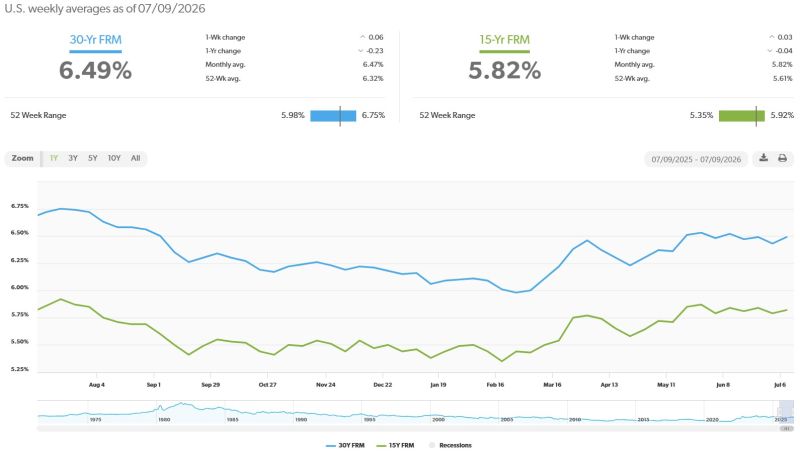Click the Jul 6 x-axis label
The image size is (800, 455).
(780, 385)
